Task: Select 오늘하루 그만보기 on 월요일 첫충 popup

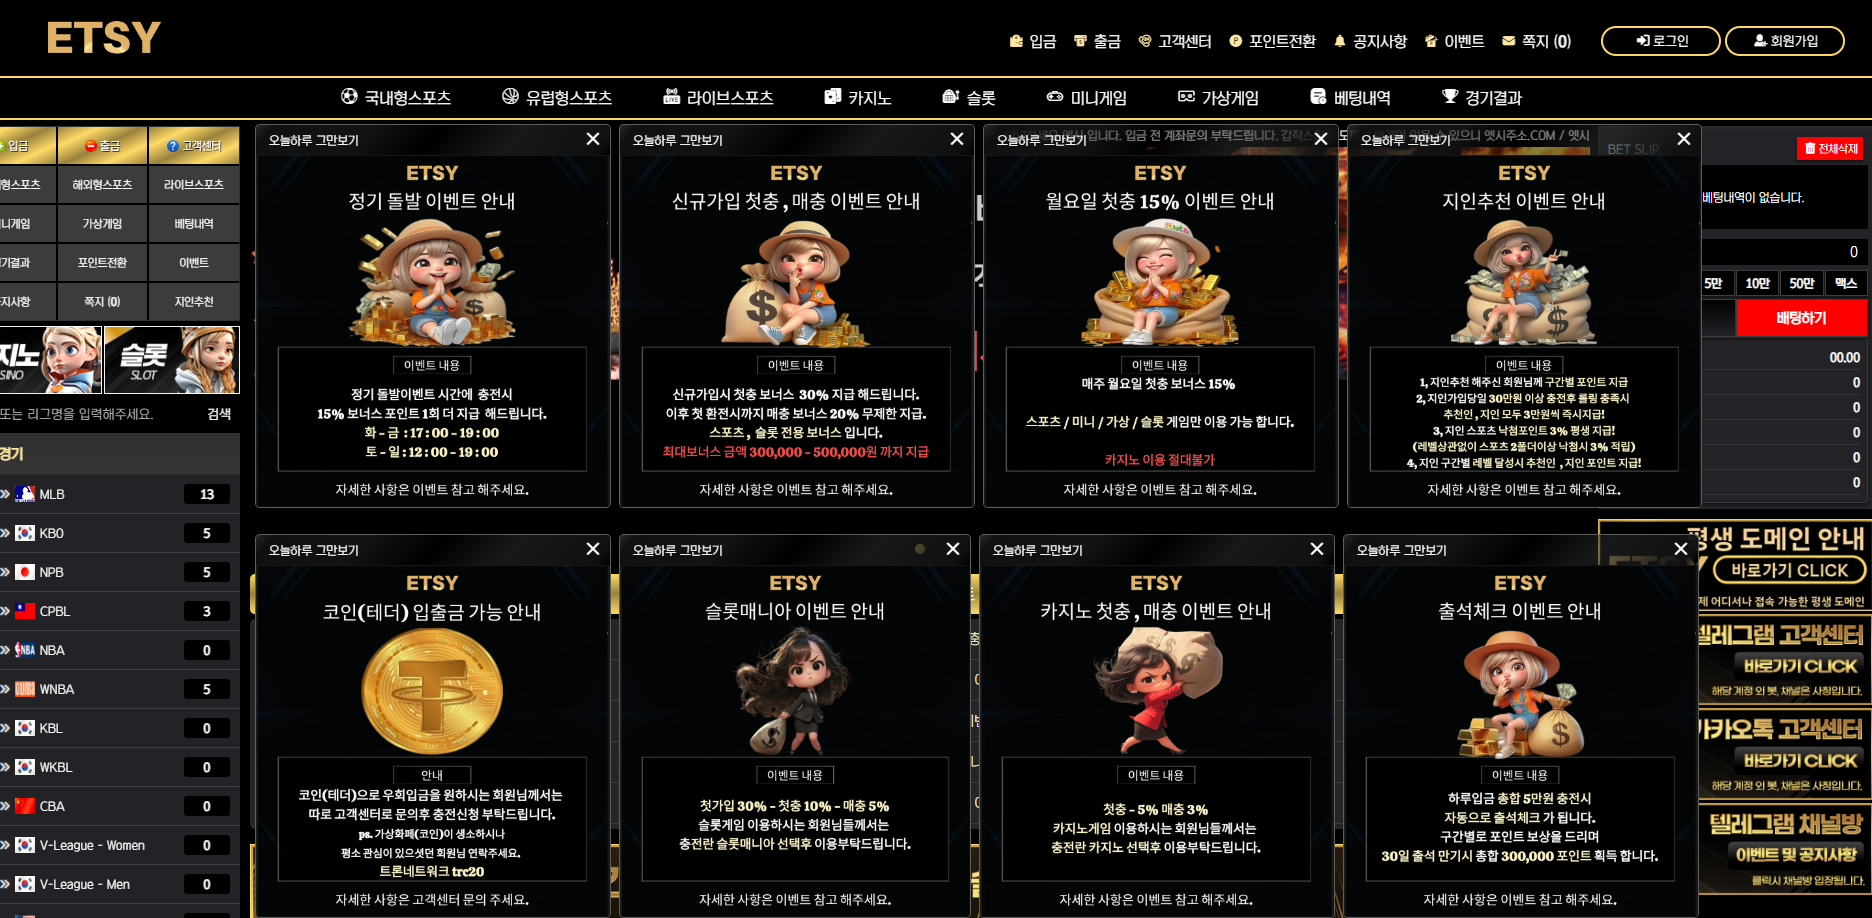Action: [1041, 140]
